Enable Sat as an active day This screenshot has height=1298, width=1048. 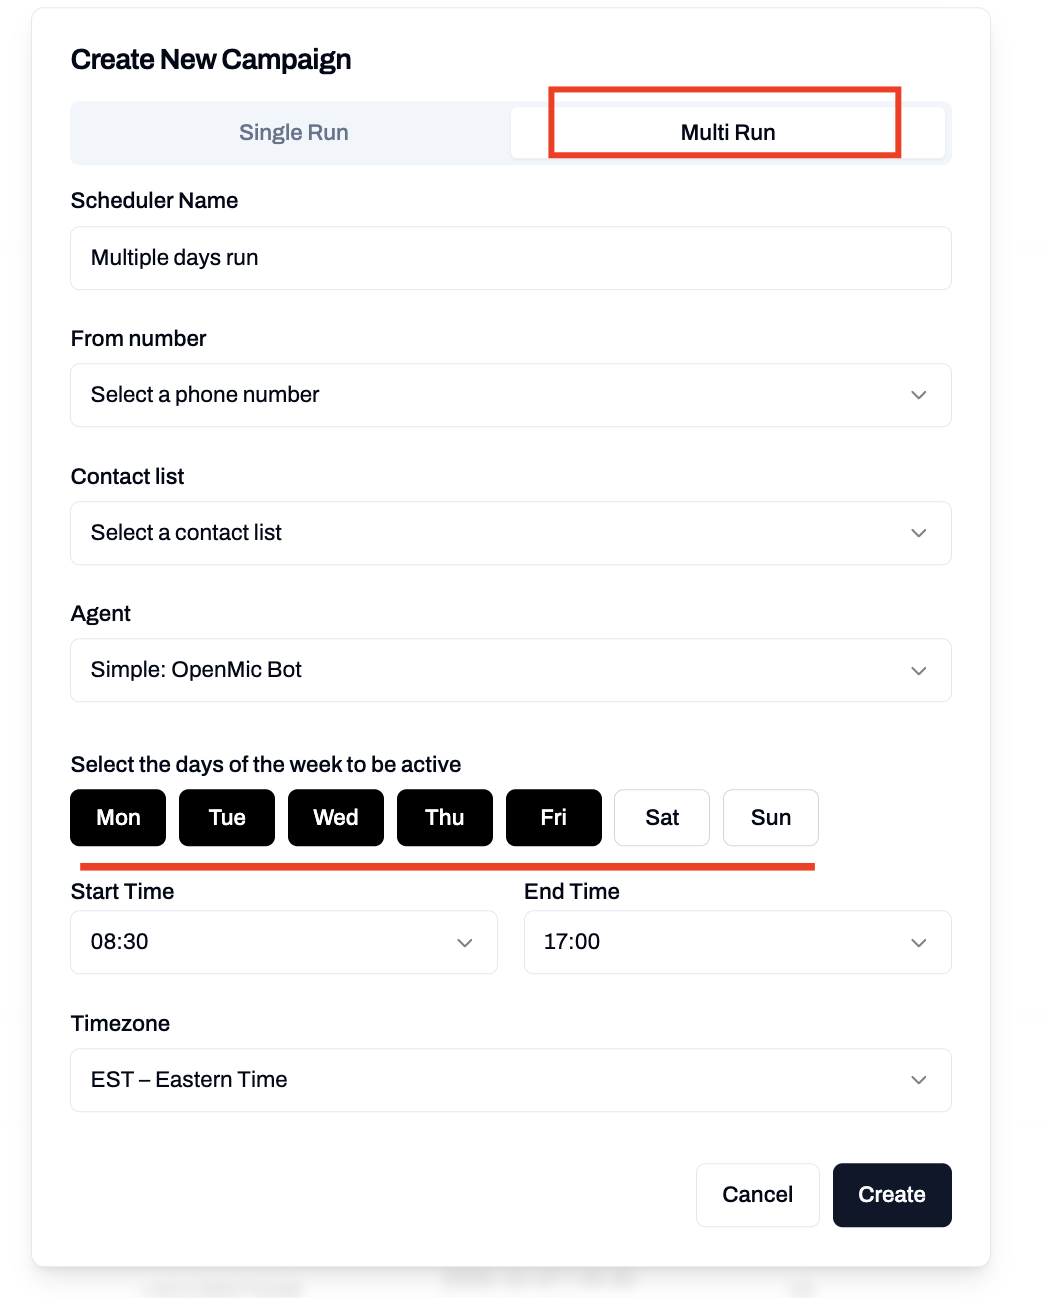click(661, 817)
